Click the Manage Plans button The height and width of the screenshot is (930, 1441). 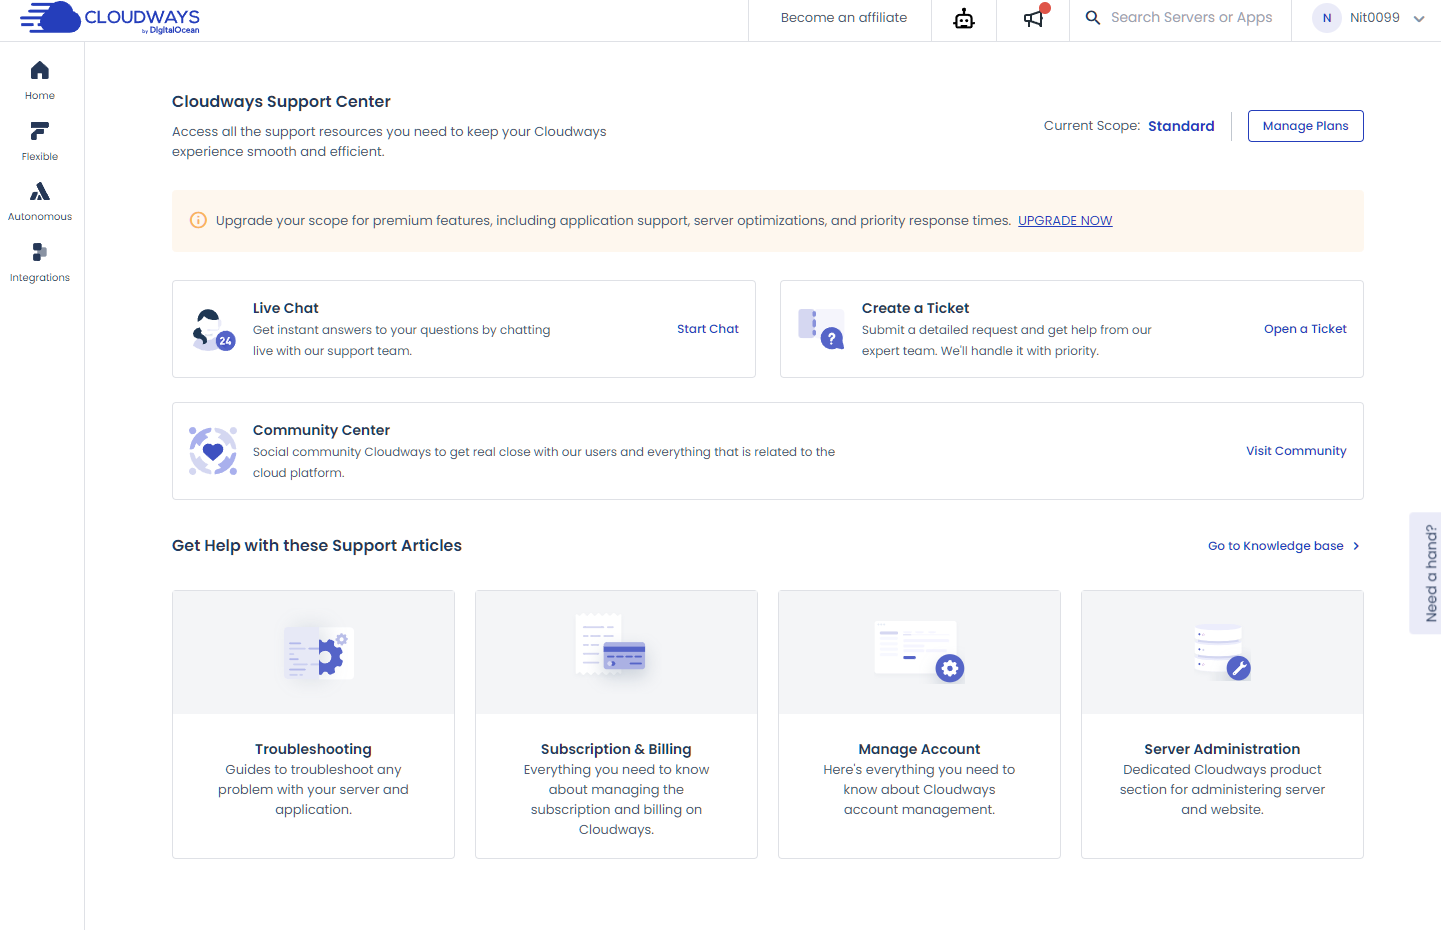click(1306, 126)
